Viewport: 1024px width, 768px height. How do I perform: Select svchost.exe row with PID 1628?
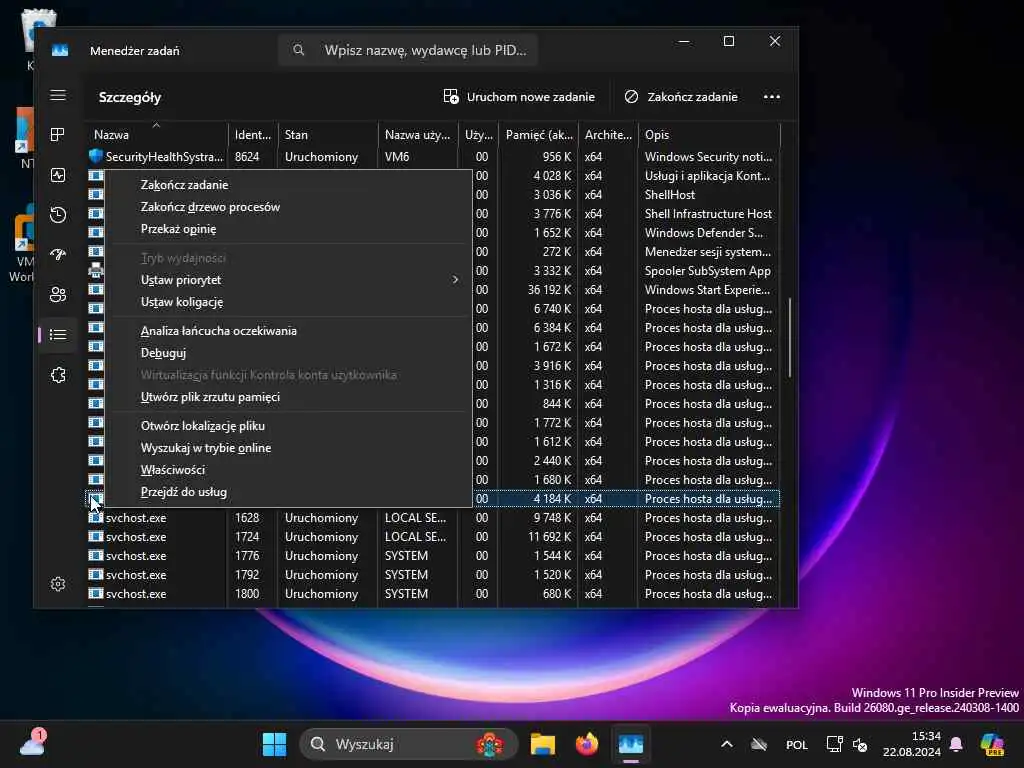[x=434, y=518]
